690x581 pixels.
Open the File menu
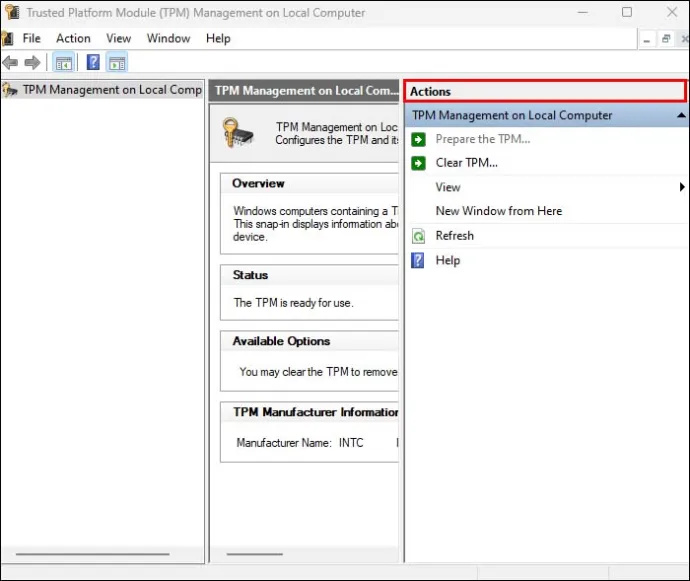(32, 38)
